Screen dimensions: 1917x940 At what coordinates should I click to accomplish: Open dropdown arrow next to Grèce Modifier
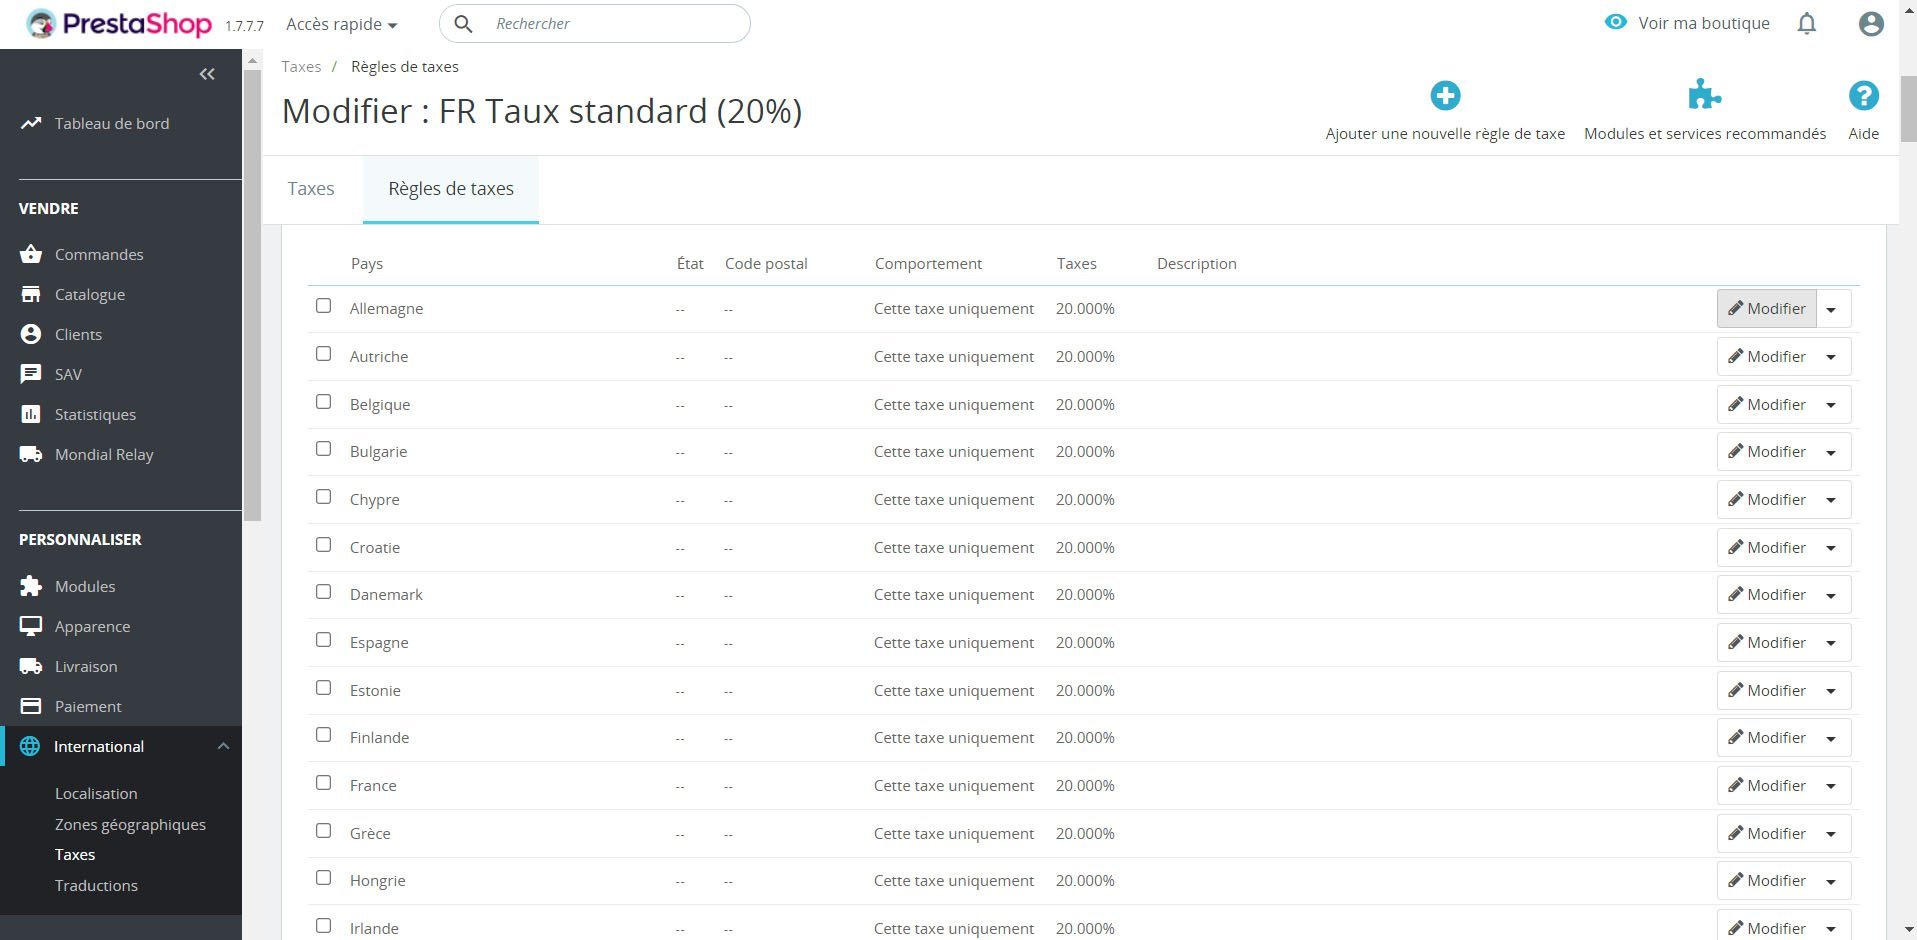(1832, 834)
